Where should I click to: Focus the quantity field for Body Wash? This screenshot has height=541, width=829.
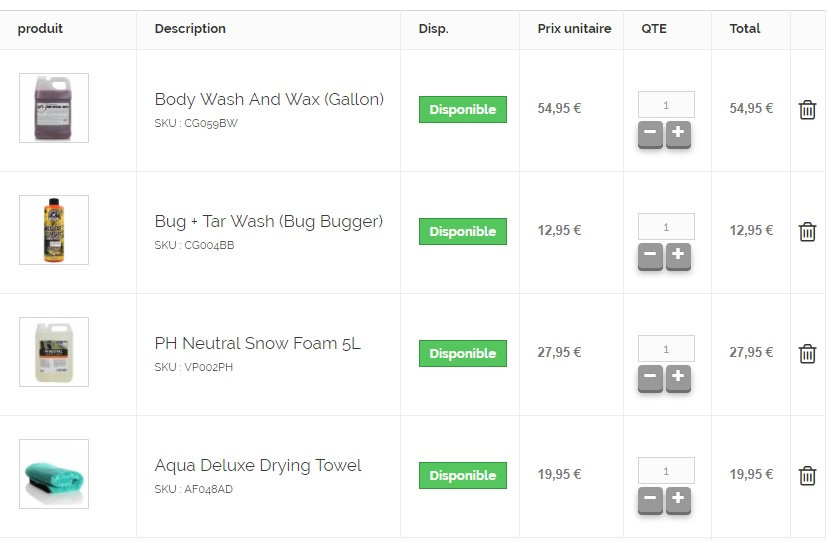(x=666, y=105)
